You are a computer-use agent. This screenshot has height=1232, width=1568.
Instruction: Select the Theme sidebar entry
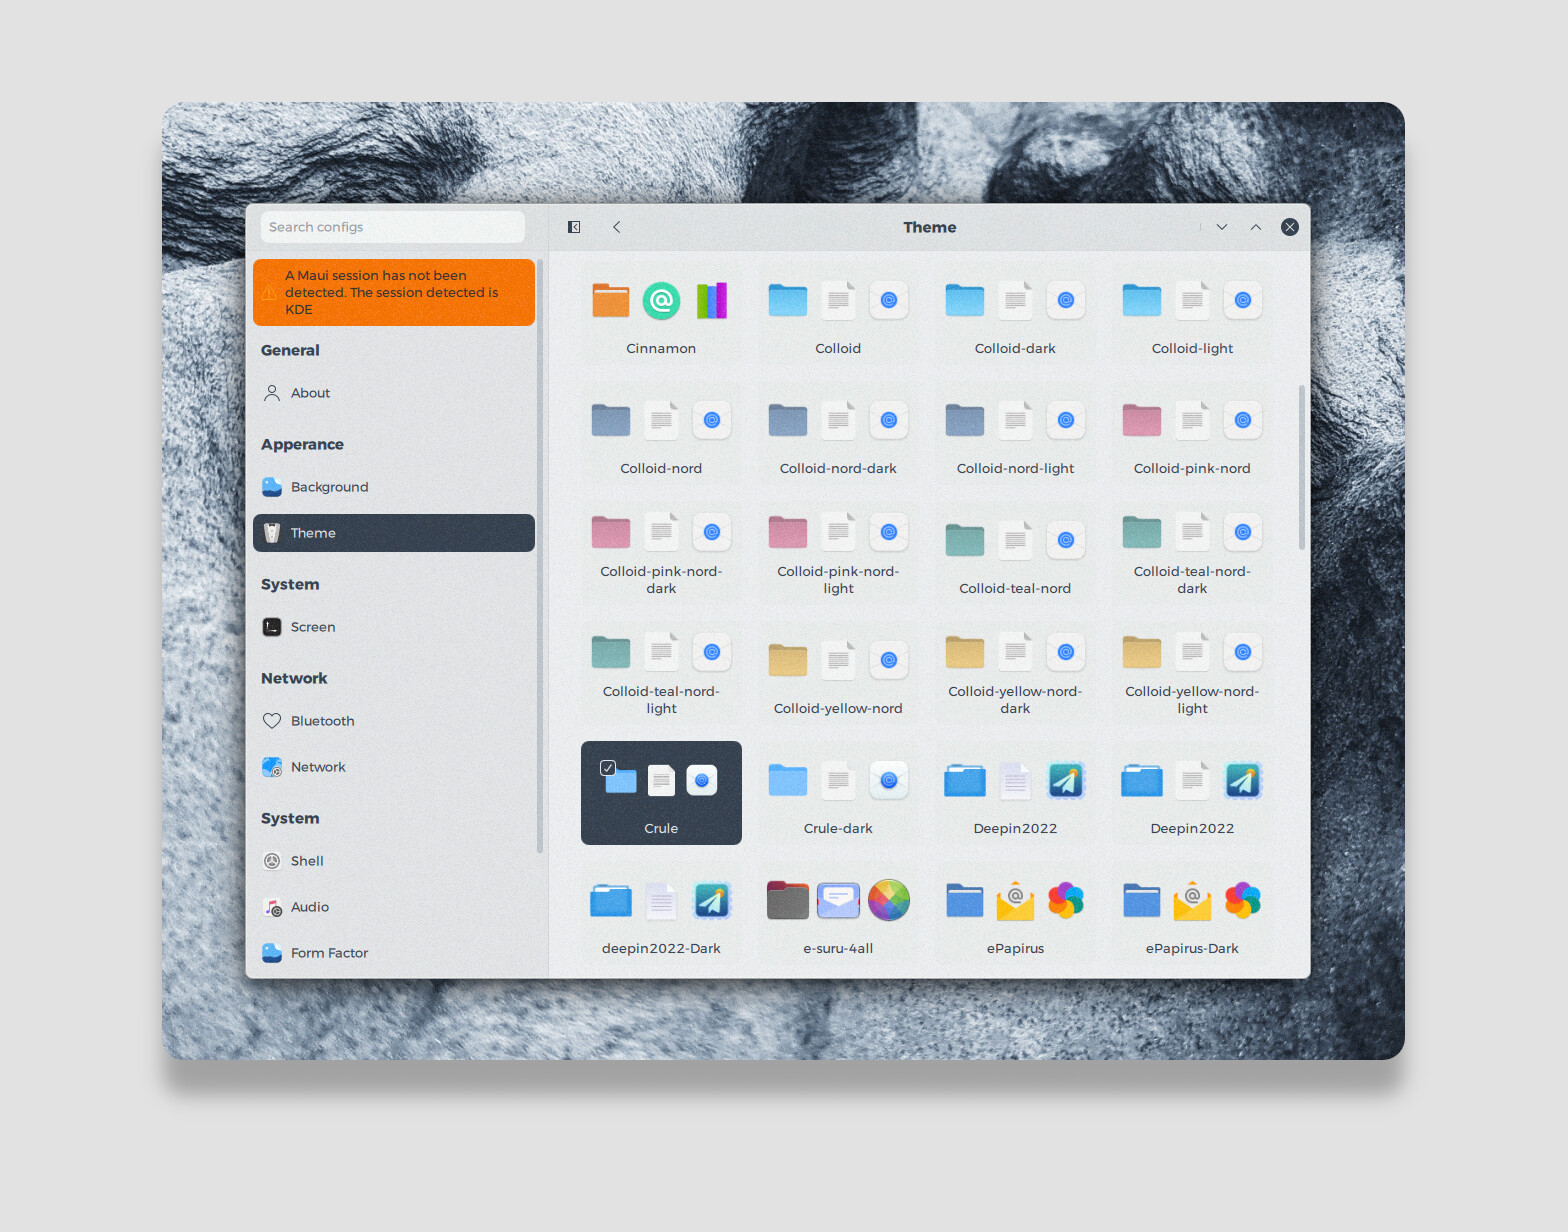pos(394,533)
